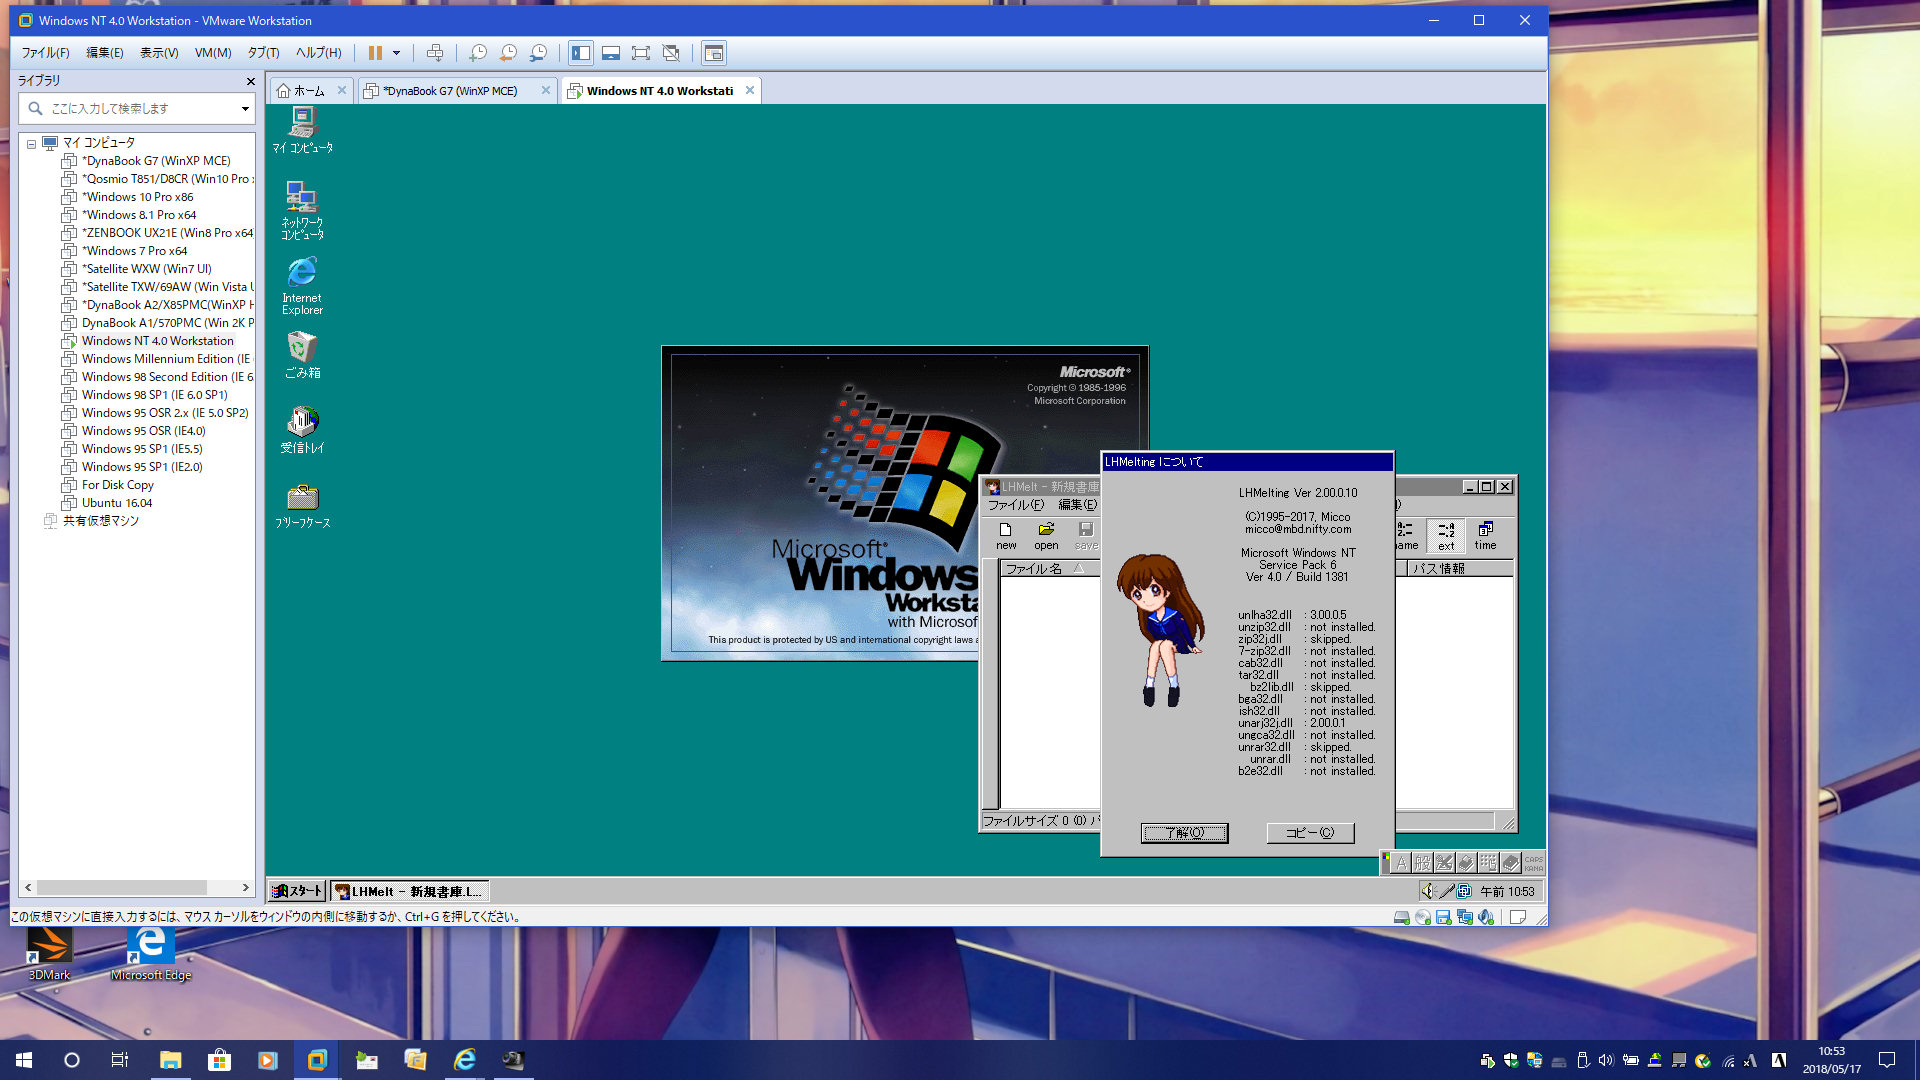Enter full screen mode icon
1920x1080 pixels.
coord(641,53)
